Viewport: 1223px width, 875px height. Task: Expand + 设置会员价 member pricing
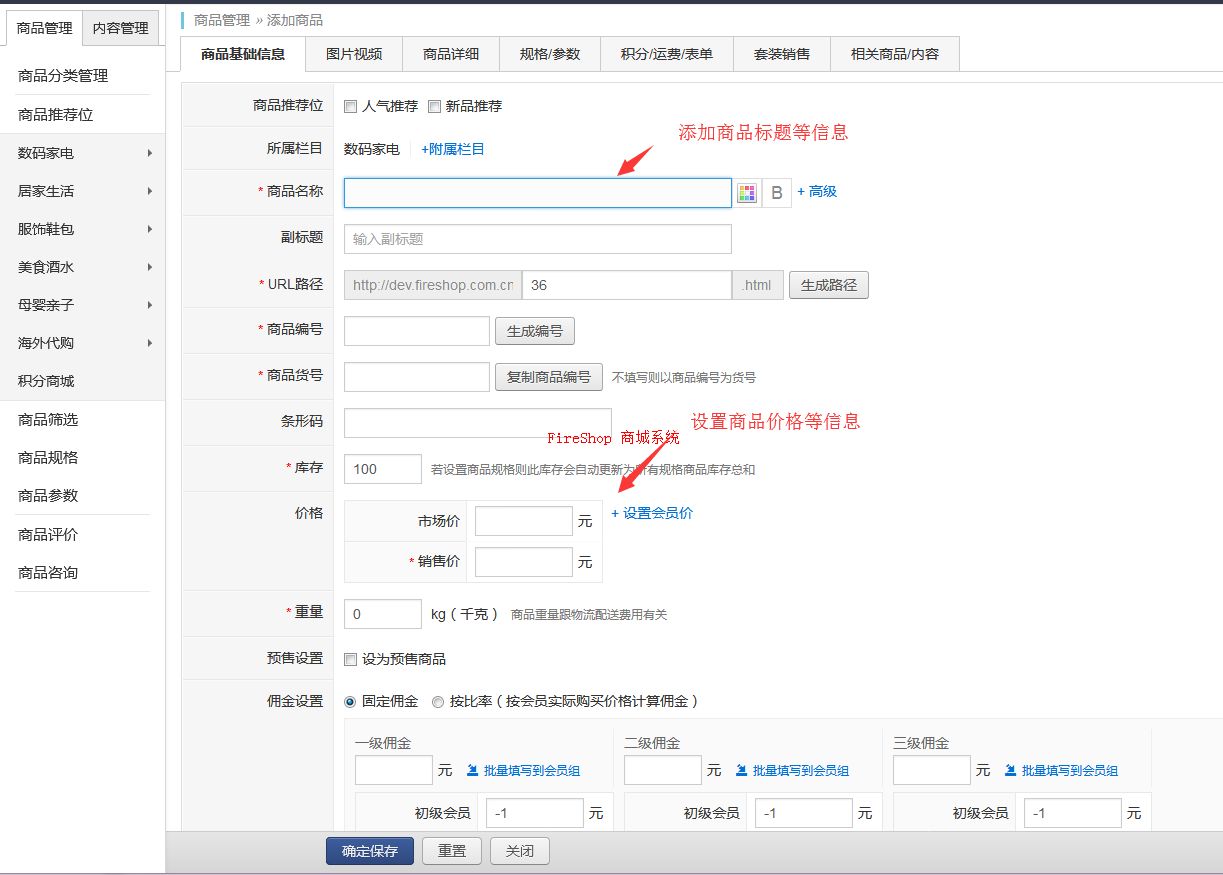point(652,513)
